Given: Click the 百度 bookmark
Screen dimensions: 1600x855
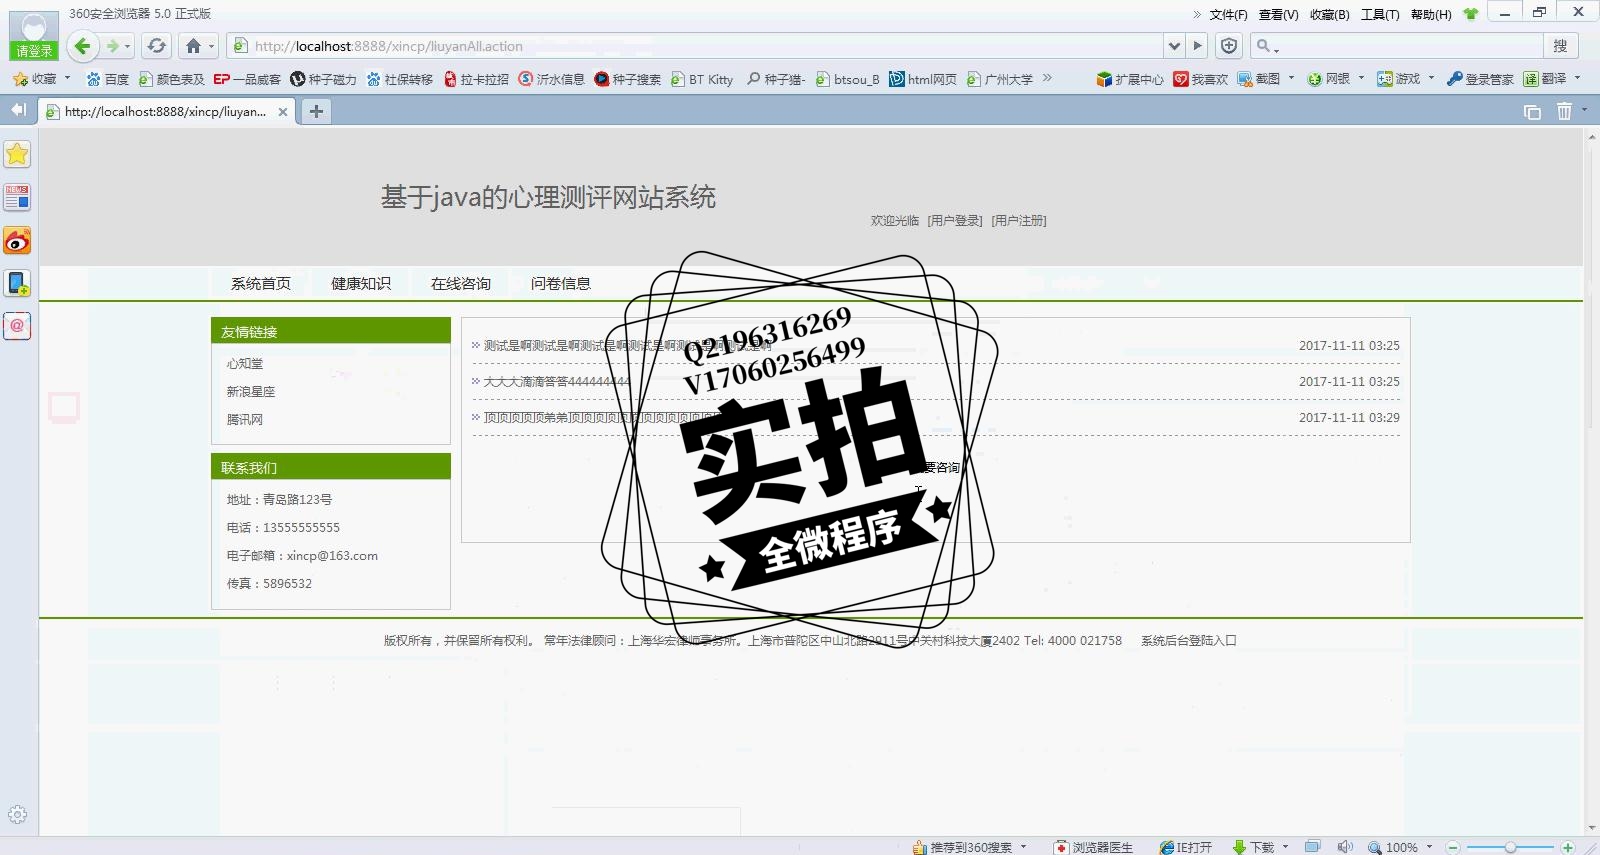Looking at the screenshot, I should click(x=108, y=79).
